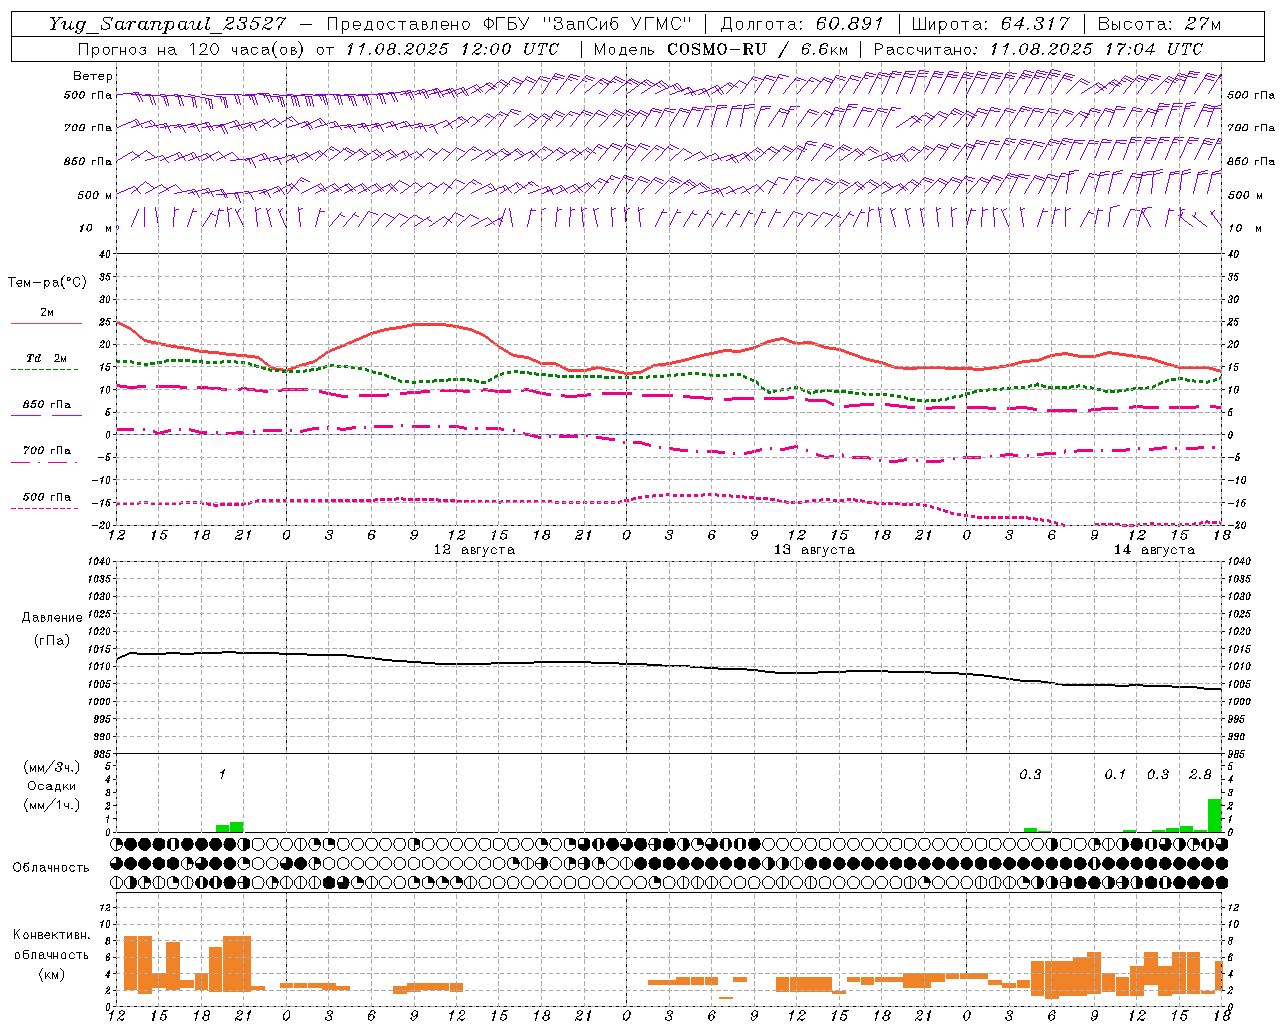Click the 13 августа date label

[814, 550]
